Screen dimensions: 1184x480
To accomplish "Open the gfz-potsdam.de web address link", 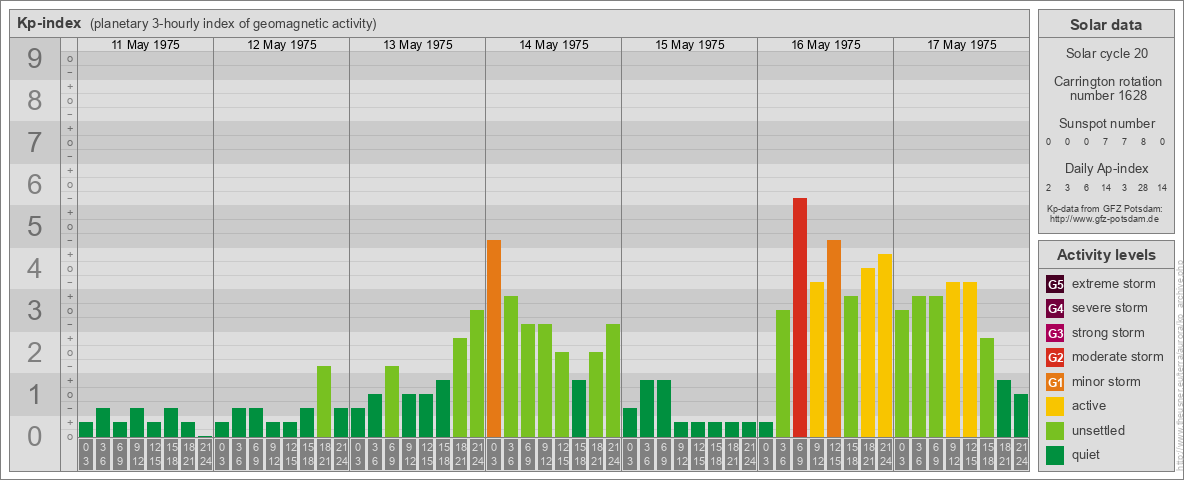I will (1104, 219).
